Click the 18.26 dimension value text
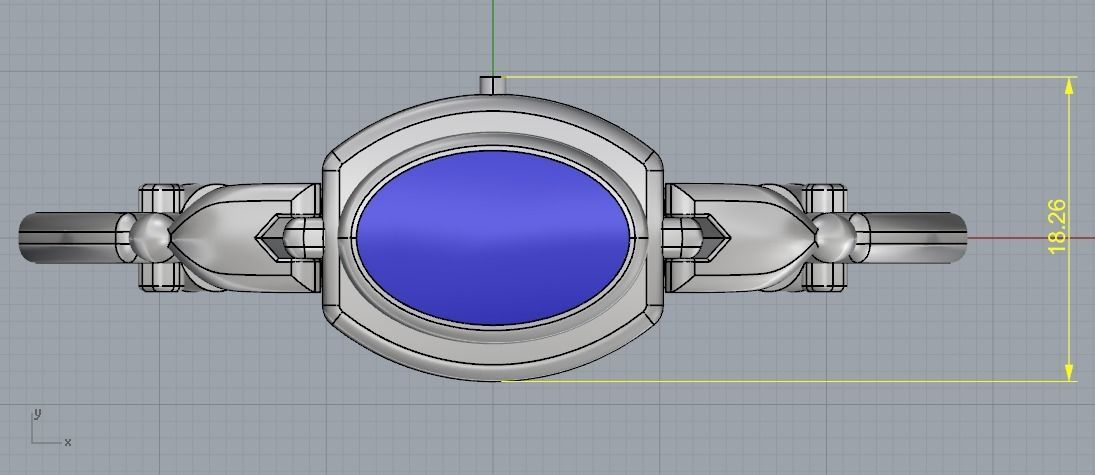Viewport: 1095px width, 475px height. click(x=1057, y=226)
